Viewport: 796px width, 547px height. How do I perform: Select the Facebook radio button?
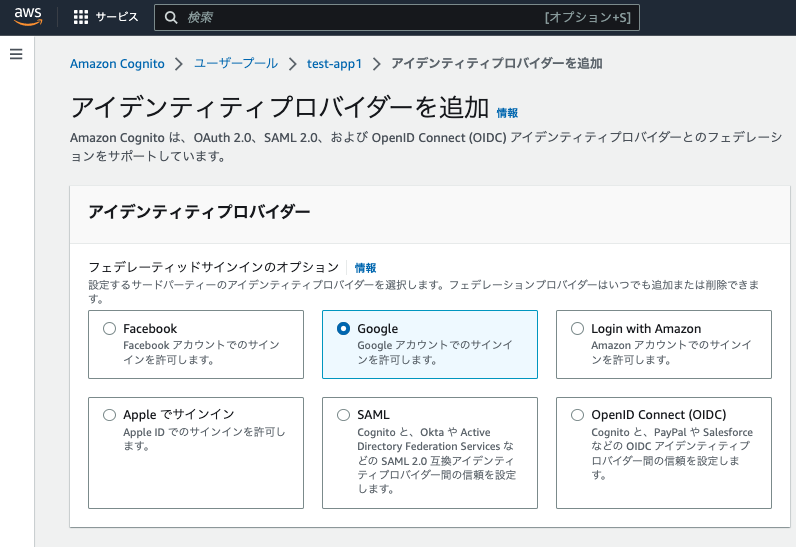(x=110, y=328)
